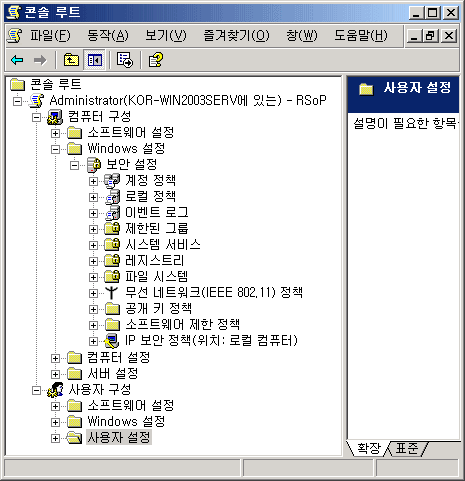
Task: Collapse the Windows 설정 node under 컴퓨터 구성
Action: pyautogui.click(x=55, y=149)
